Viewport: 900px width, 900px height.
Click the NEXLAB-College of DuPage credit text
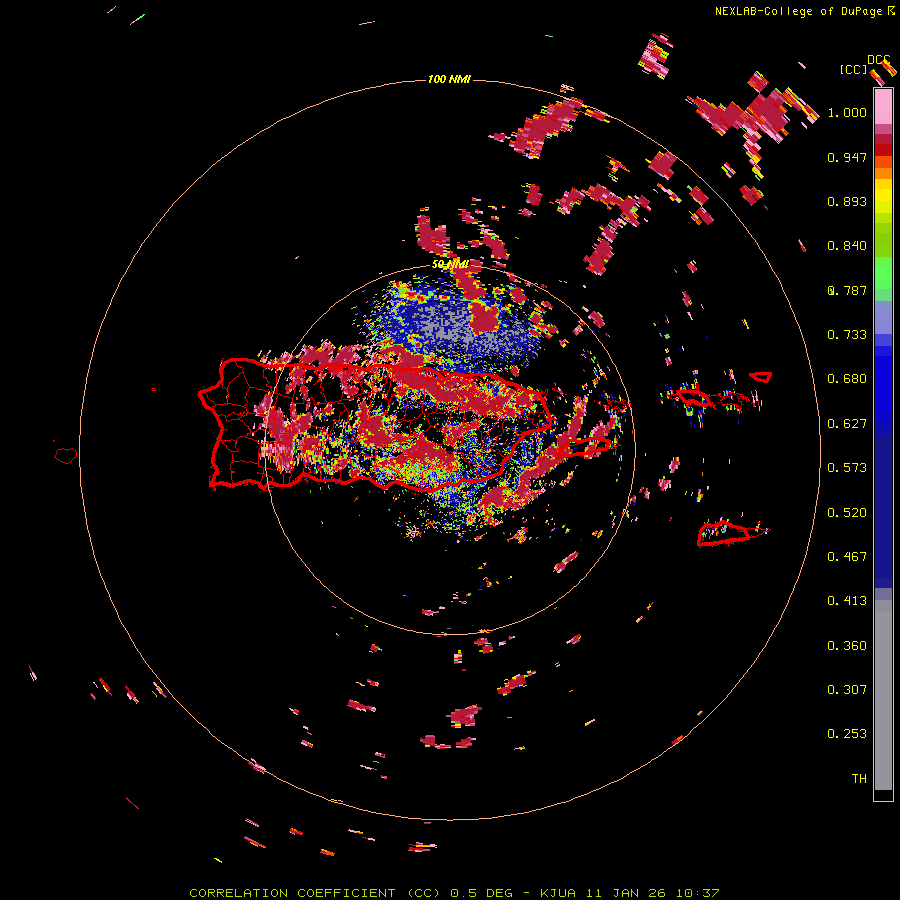799,11
